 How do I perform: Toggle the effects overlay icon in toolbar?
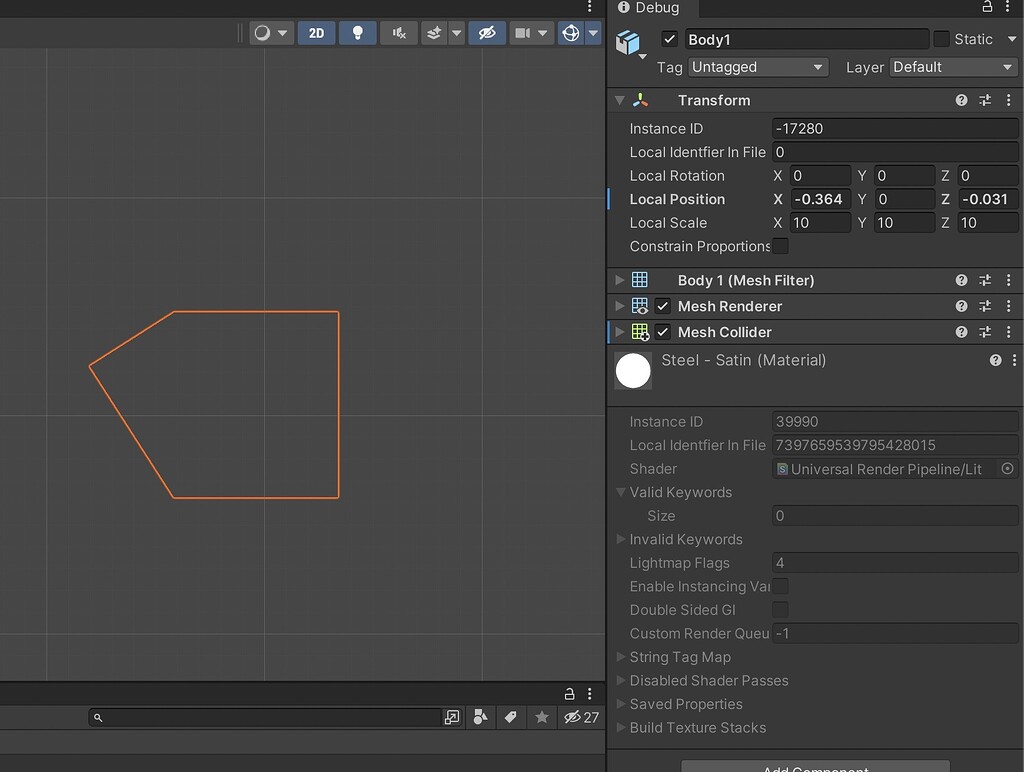tap(434, 32)
